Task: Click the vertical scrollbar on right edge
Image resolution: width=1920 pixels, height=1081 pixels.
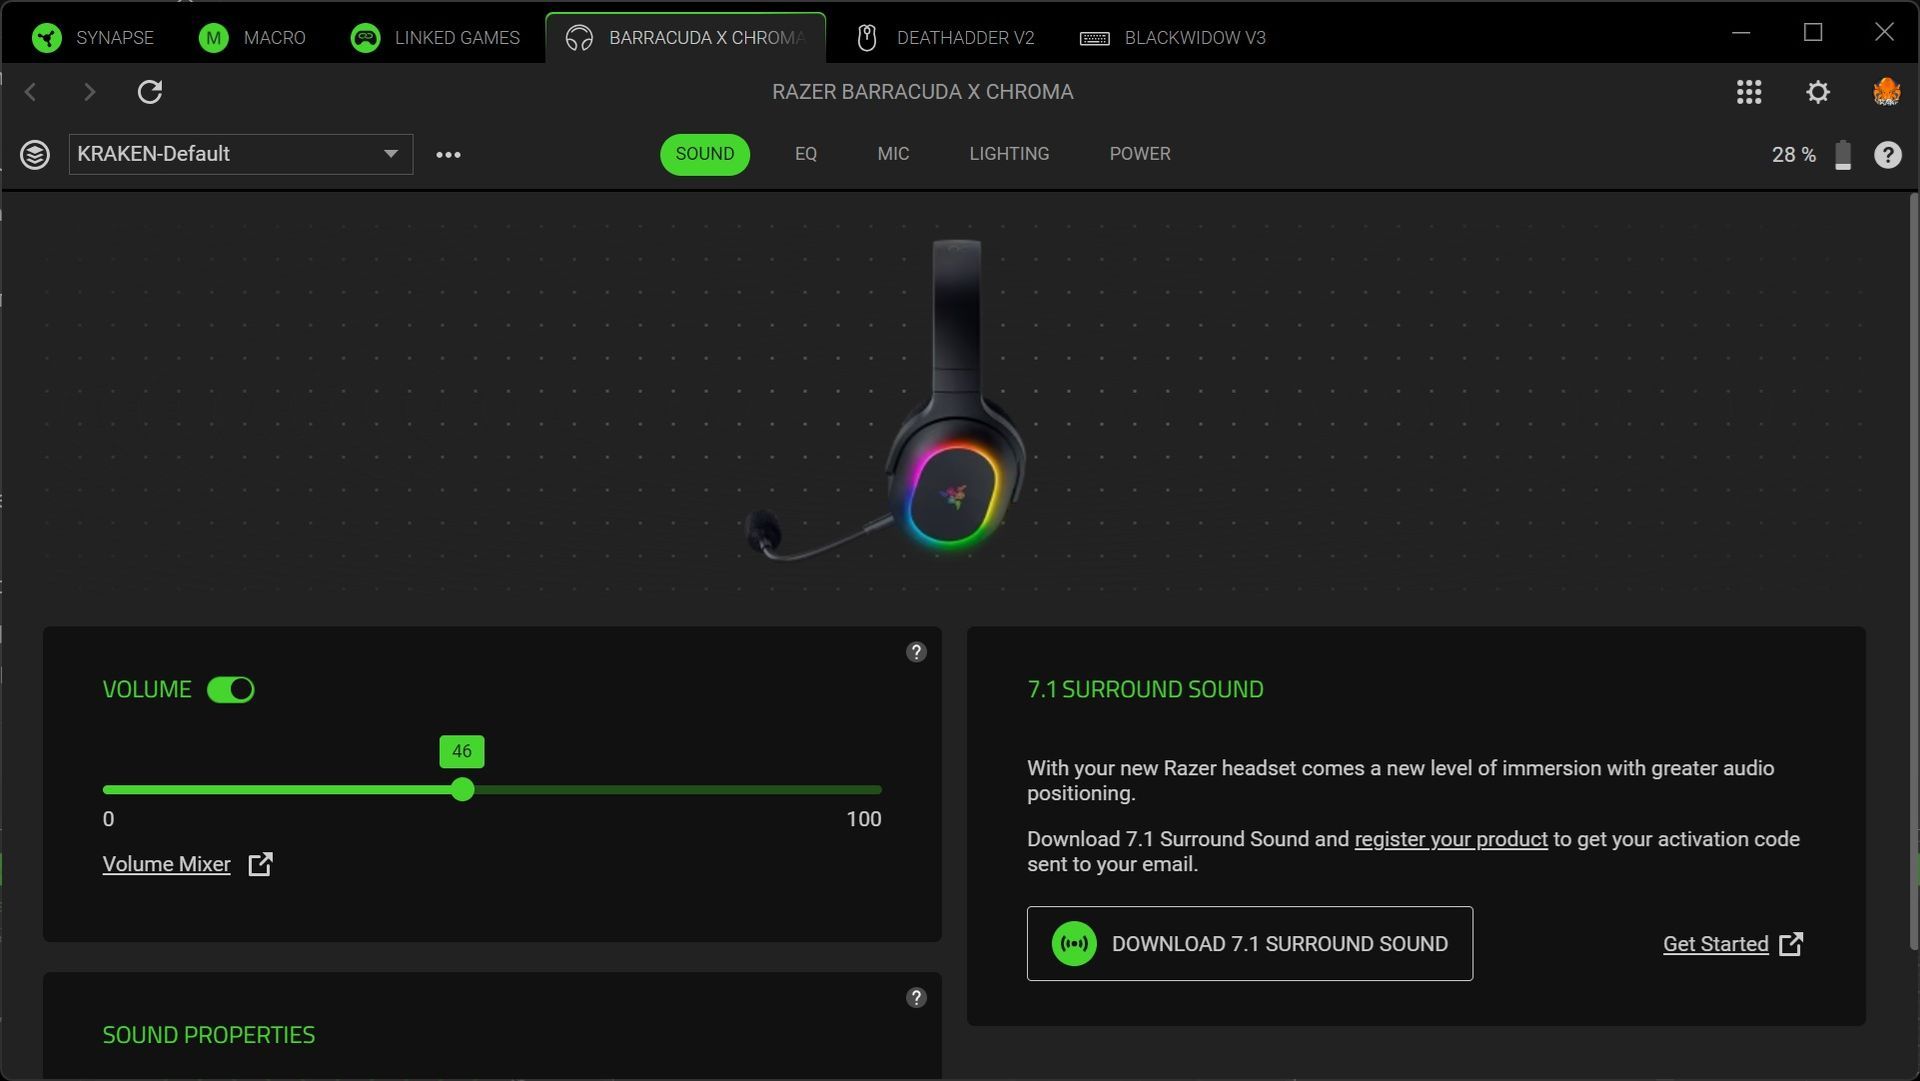Action: click(x=1913, y=570)
